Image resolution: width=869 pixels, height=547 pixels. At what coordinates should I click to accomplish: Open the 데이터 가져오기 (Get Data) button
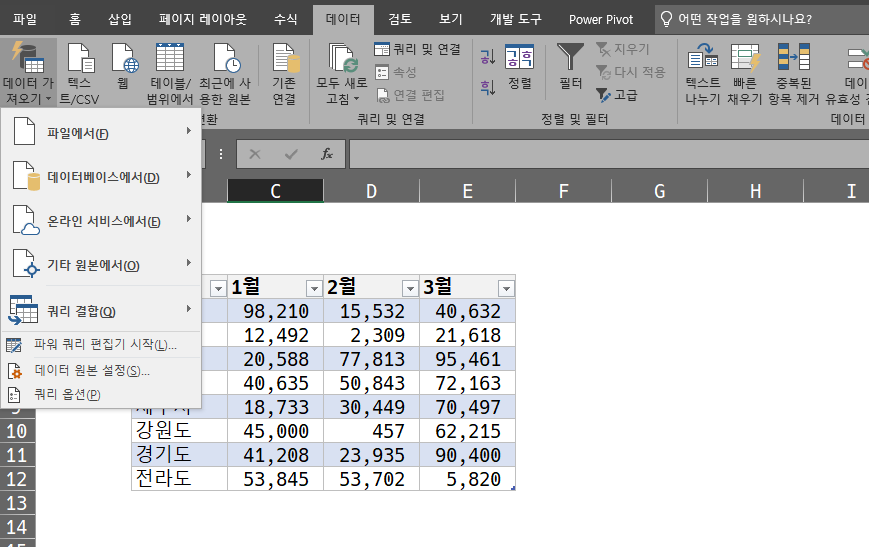28,73
